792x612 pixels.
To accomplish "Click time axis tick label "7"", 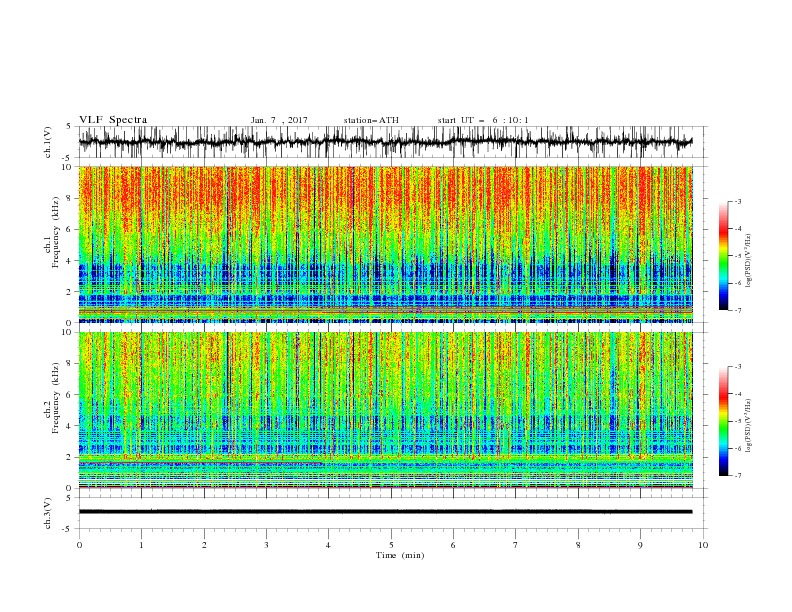I will [x=516, y=545].
